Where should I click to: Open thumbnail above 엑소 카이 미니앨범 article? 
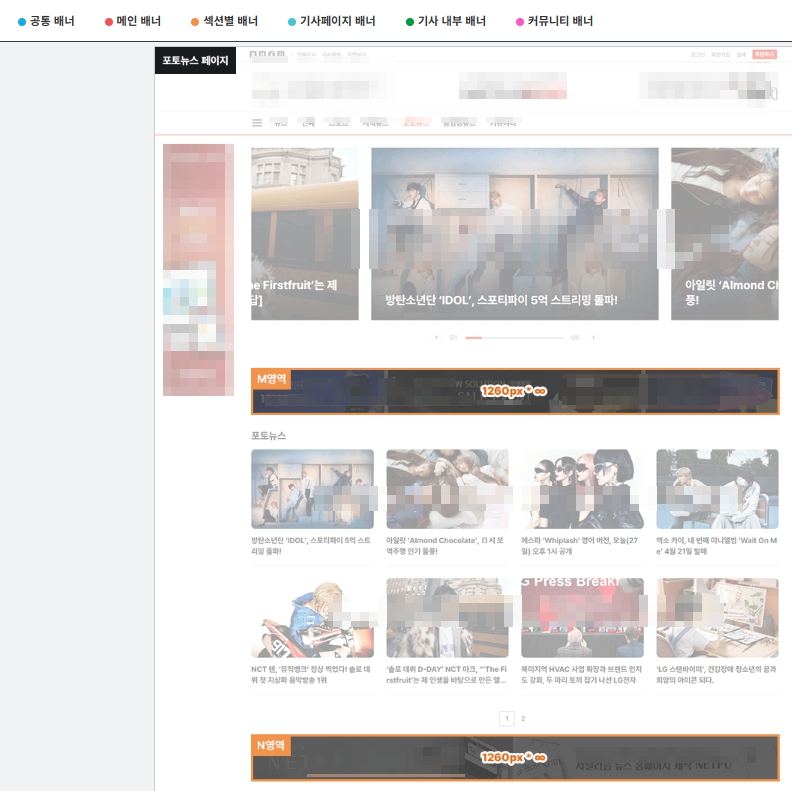coord(717,489)
